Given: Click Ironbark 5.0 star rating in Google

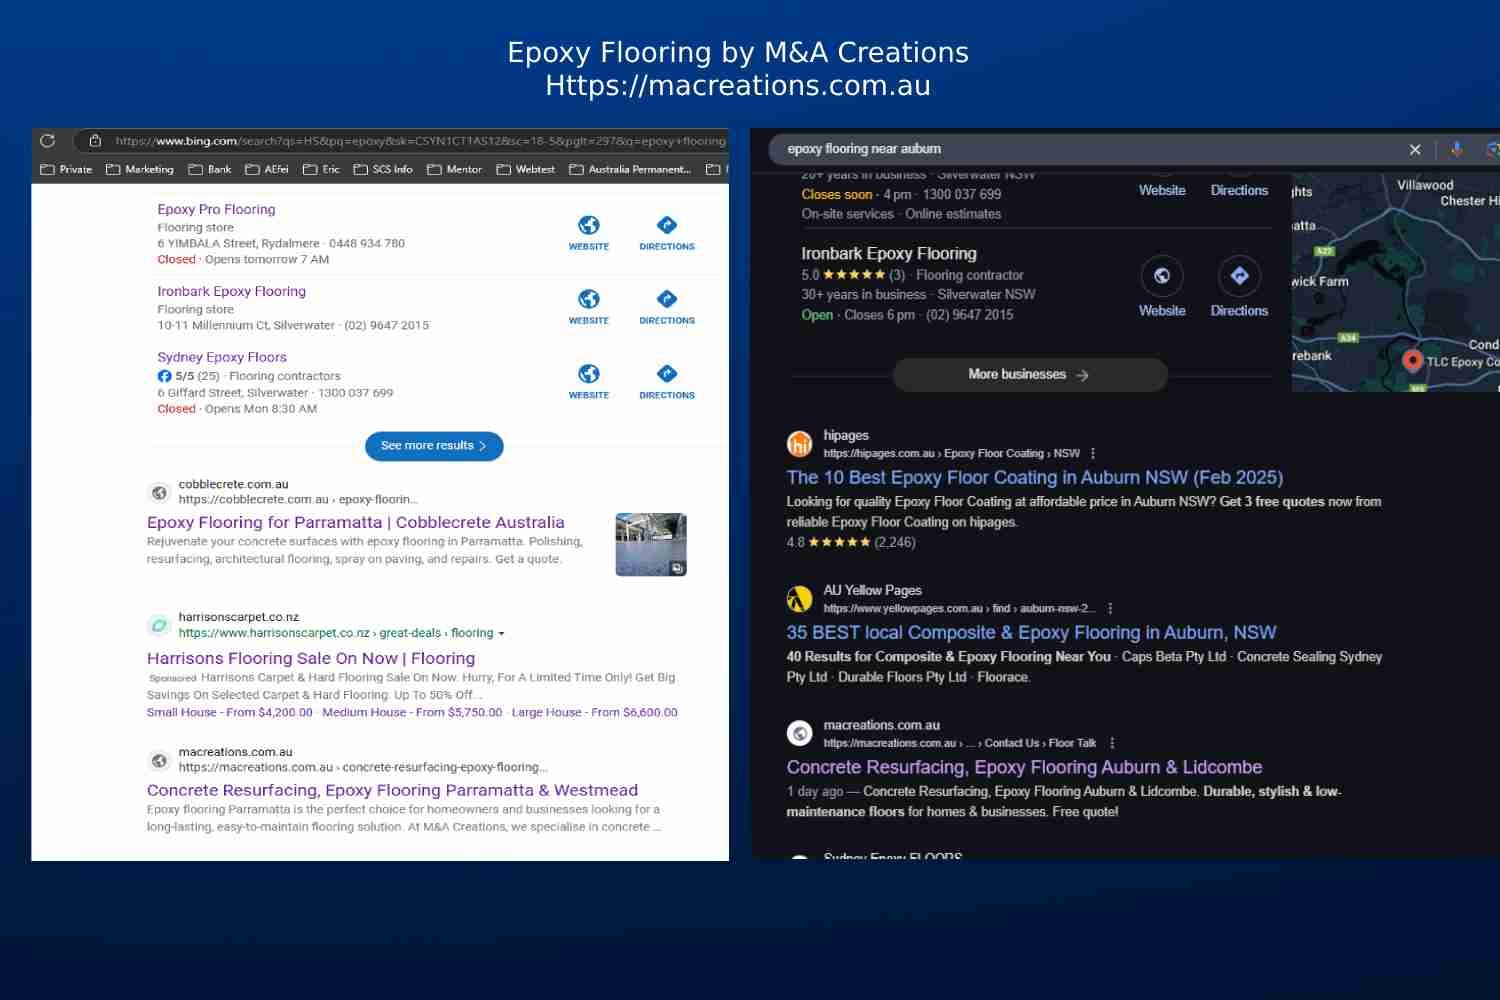Looking at the screenshot, I should (853, 275).
